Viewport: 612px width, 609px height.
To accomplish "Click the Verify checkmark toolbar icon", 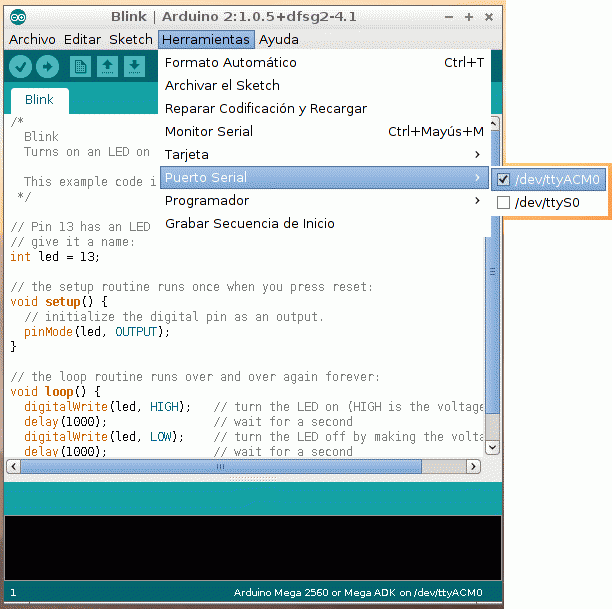I will [x=21, y=66].
